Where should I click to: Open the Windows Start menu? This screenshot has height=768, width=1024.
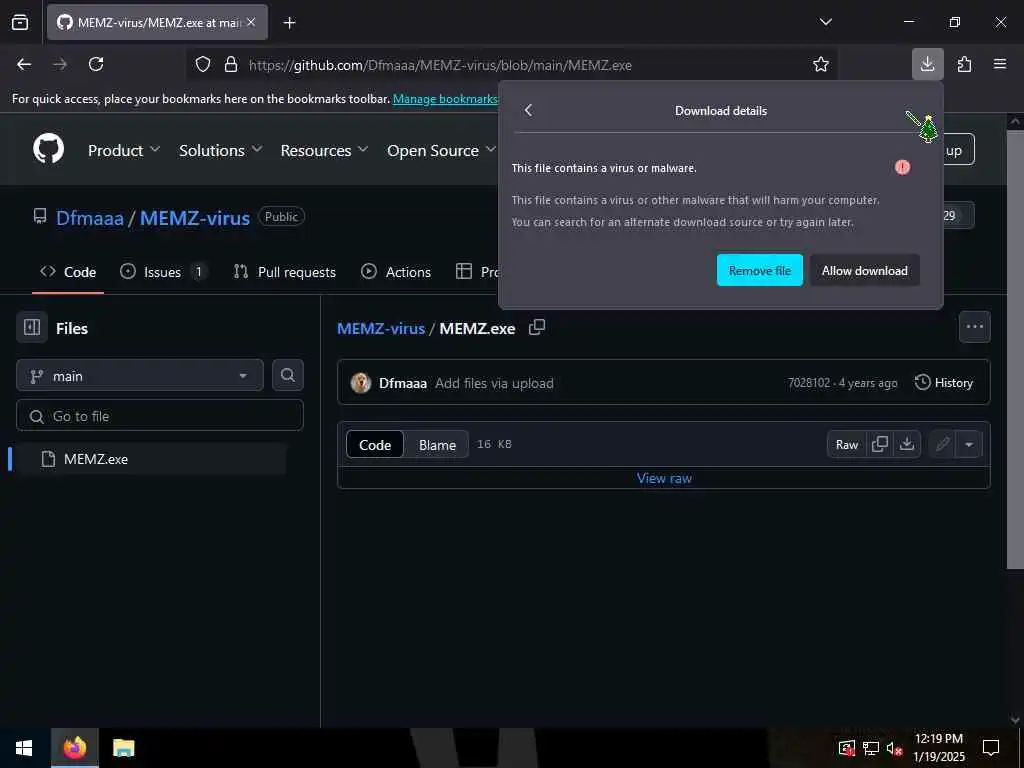click(x=24, y=748)
